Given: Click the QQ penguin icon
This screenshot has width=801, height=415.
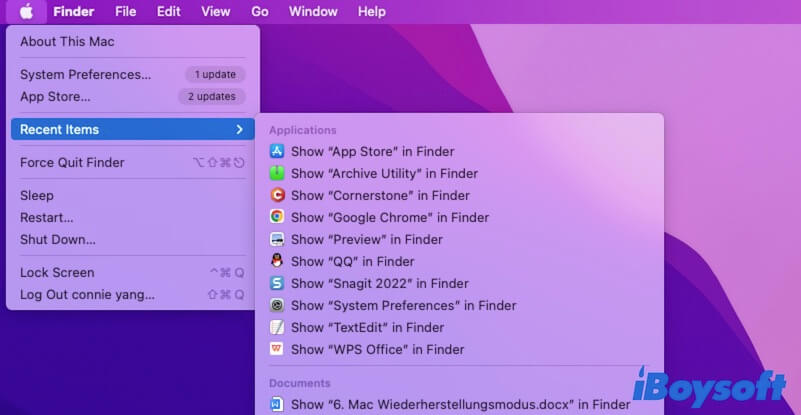Looking at the screenshot, I should (277, 261).
